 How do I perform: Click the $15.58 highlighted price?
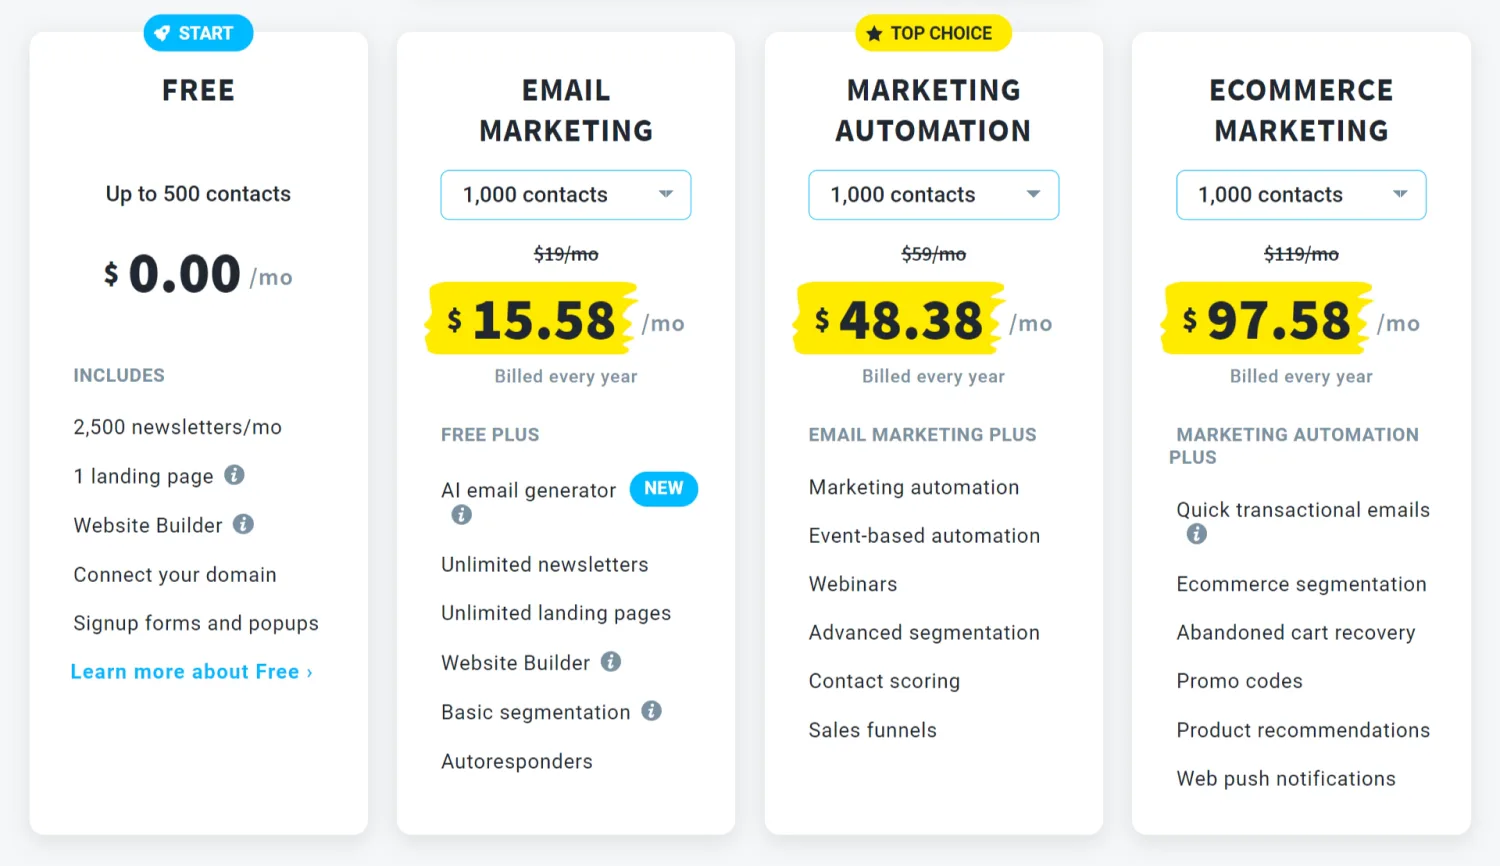pos(533,320)
